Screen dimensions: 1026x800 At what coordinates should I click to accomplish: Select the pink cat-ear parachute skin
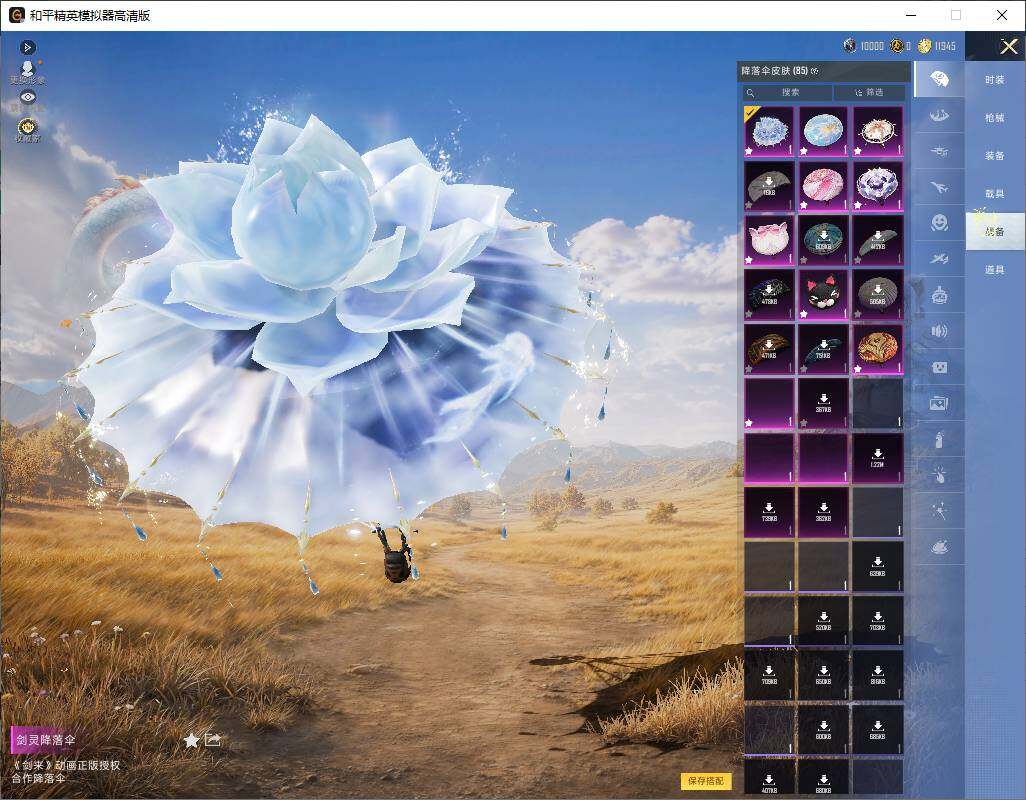point(770,240)
